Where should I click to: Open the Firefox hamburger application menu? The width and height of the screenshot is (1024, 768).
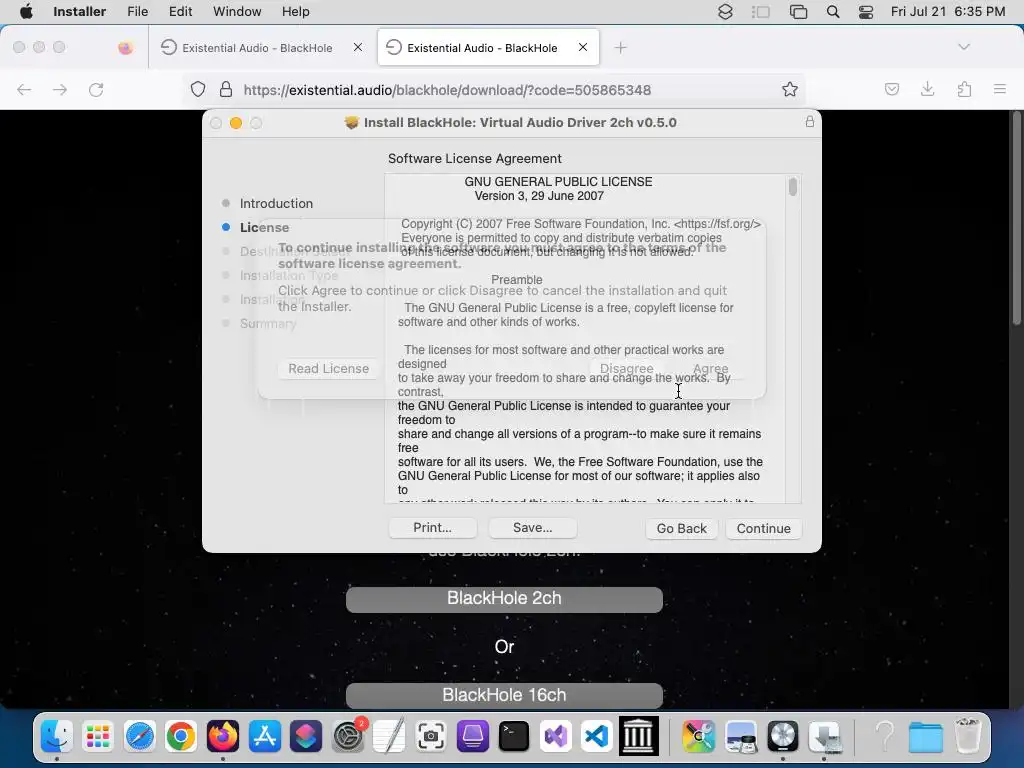click(x=1000, y=89)
